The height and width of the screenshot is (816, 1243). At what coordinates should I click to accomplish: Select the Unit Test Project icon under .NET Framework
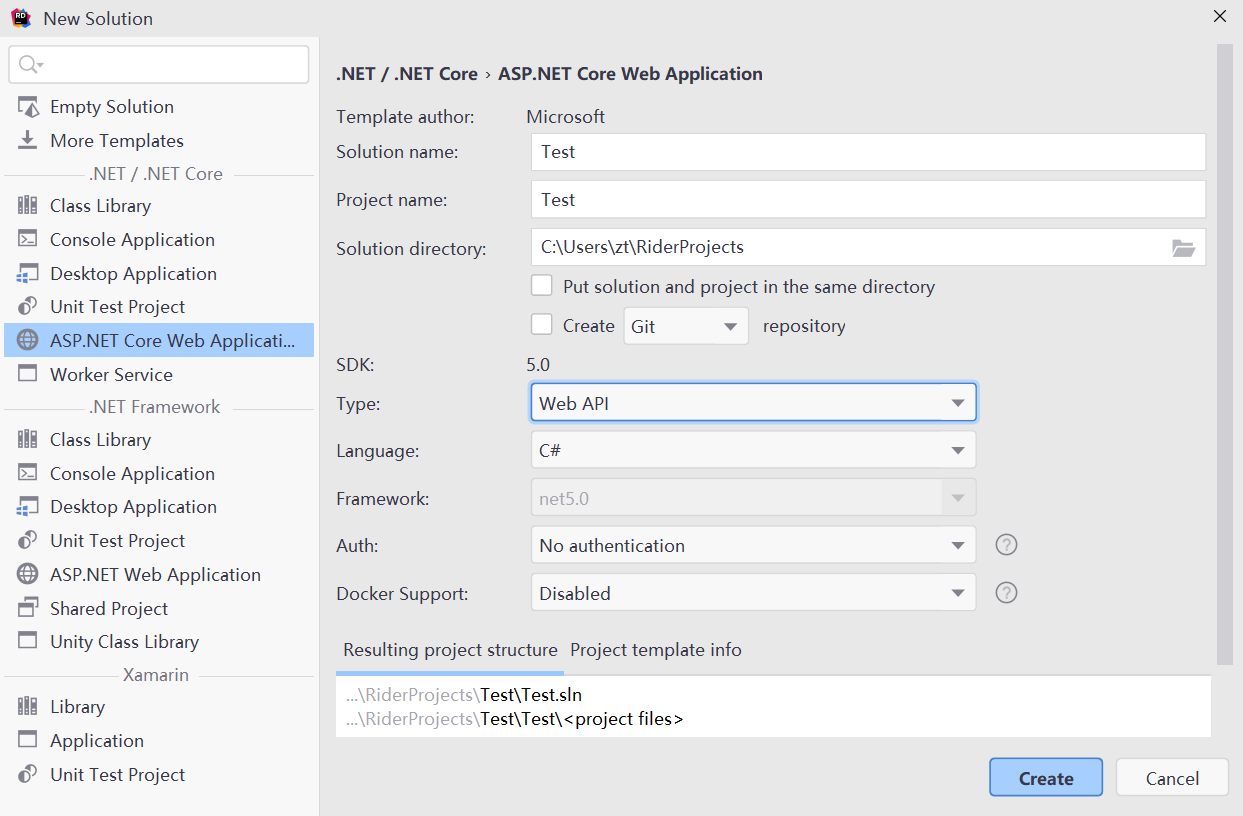click(x=28, y=541)
